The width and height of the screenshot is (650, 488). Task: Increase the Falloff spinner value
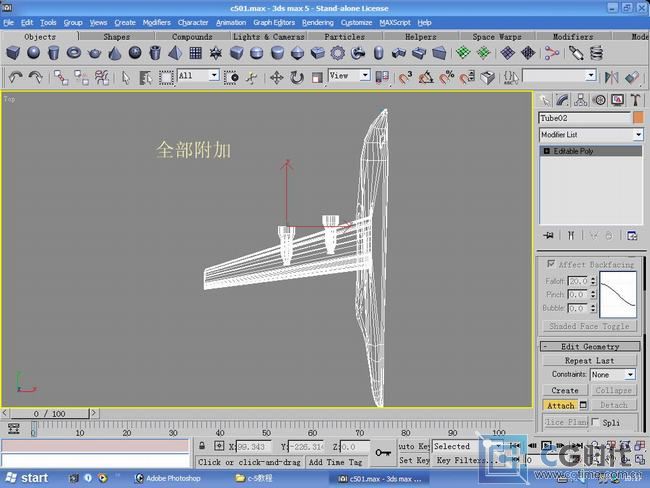[593, 279]
